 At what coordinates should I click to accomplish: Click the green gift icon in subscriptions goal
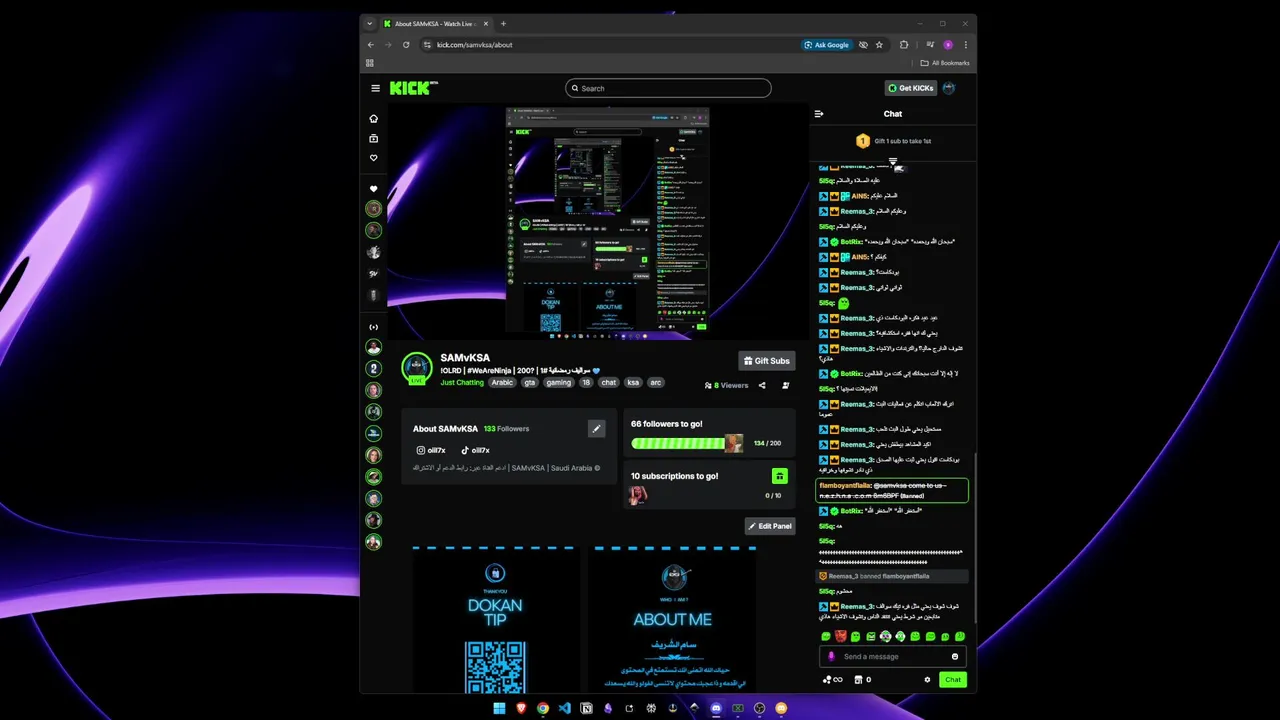(x=779, y=476)
